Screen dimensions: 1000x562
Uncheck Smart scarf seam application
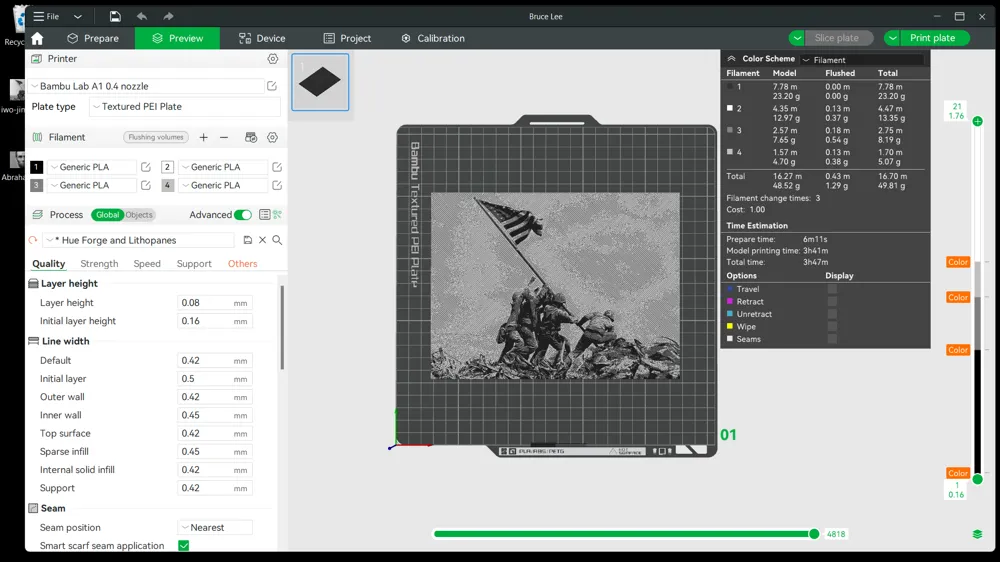[x=184, y=546]
